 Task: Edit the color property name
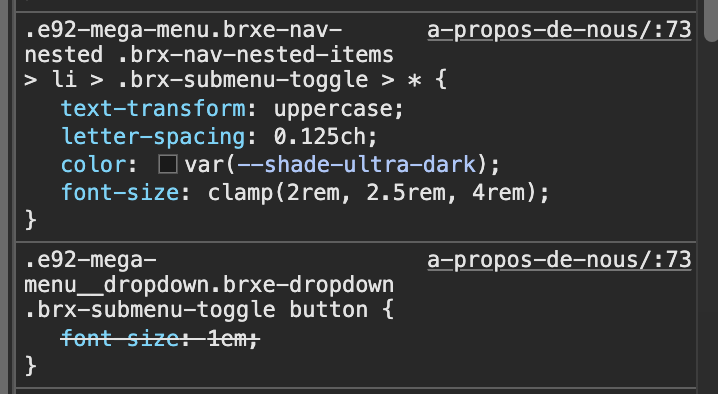(x=94, y=164)
